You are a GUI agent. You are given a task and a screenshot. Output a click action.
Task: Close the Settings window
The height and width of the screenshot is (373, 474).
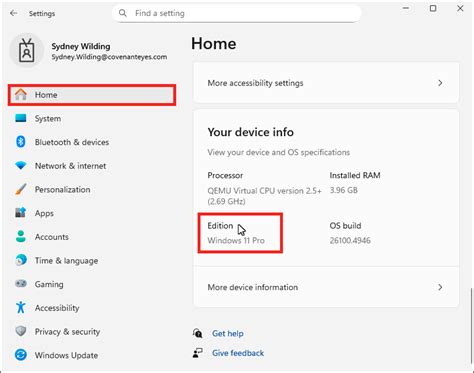coord(460,8)
